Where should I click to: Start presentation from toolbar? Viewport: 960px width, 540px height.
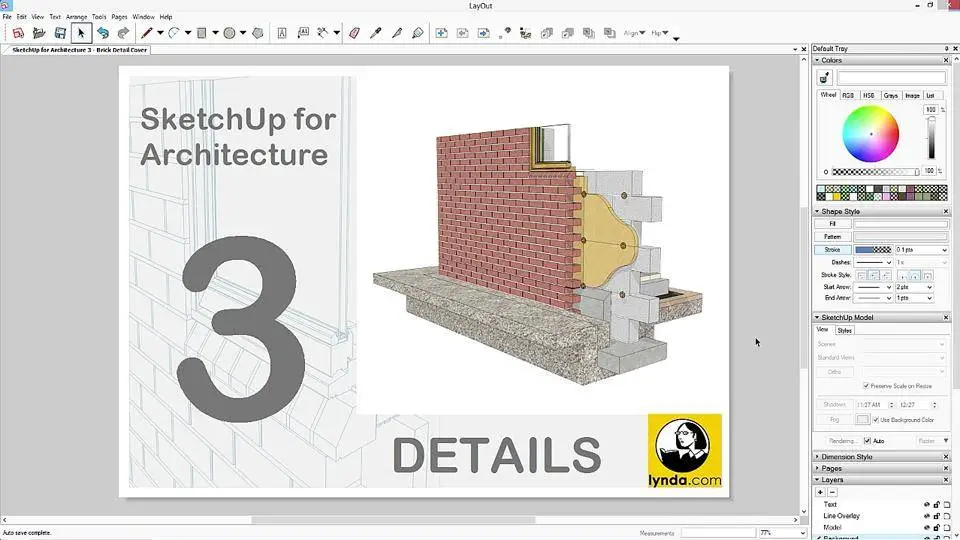[x=504, y=33]
